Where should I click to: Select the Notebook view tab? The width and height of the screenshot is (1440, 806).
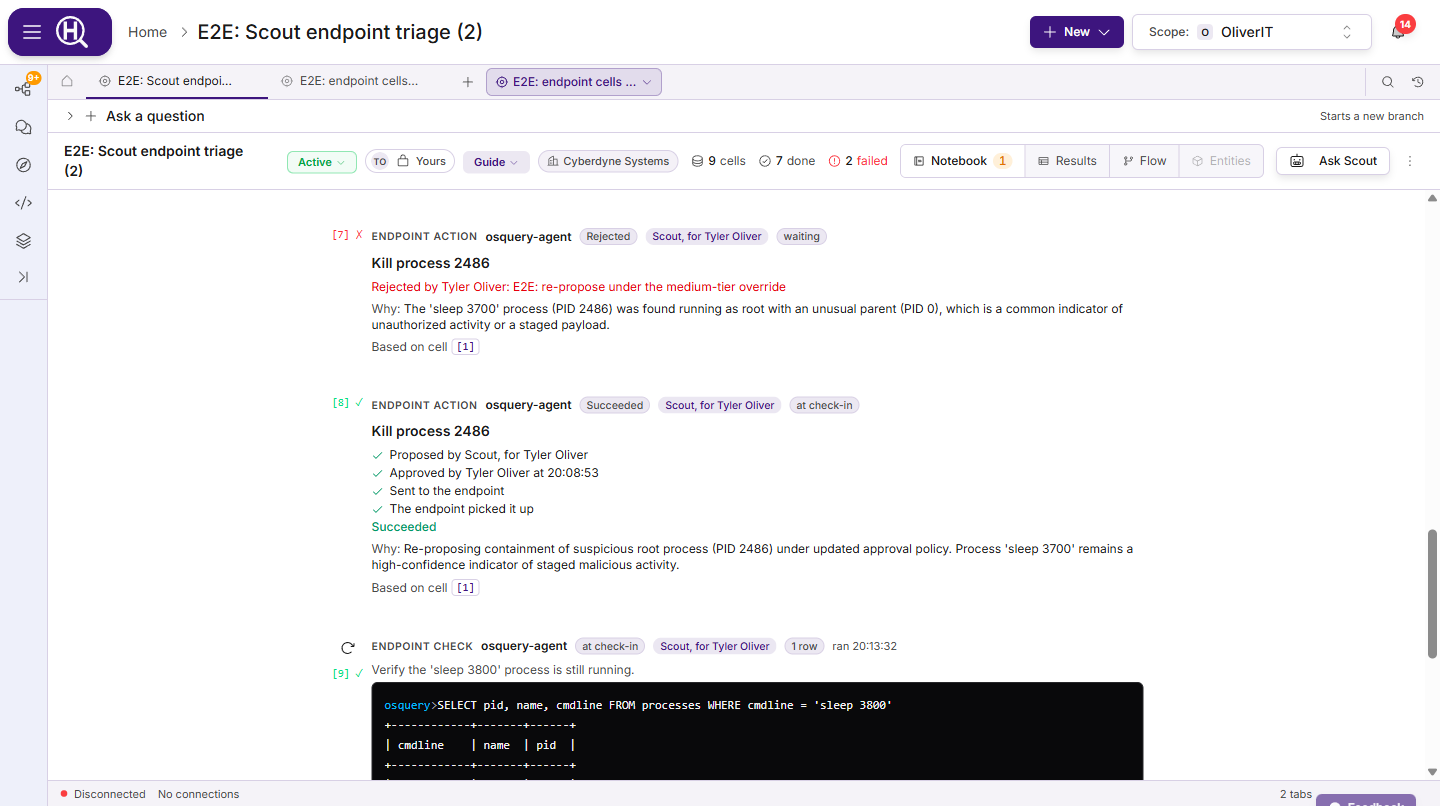tap(962, 161)
